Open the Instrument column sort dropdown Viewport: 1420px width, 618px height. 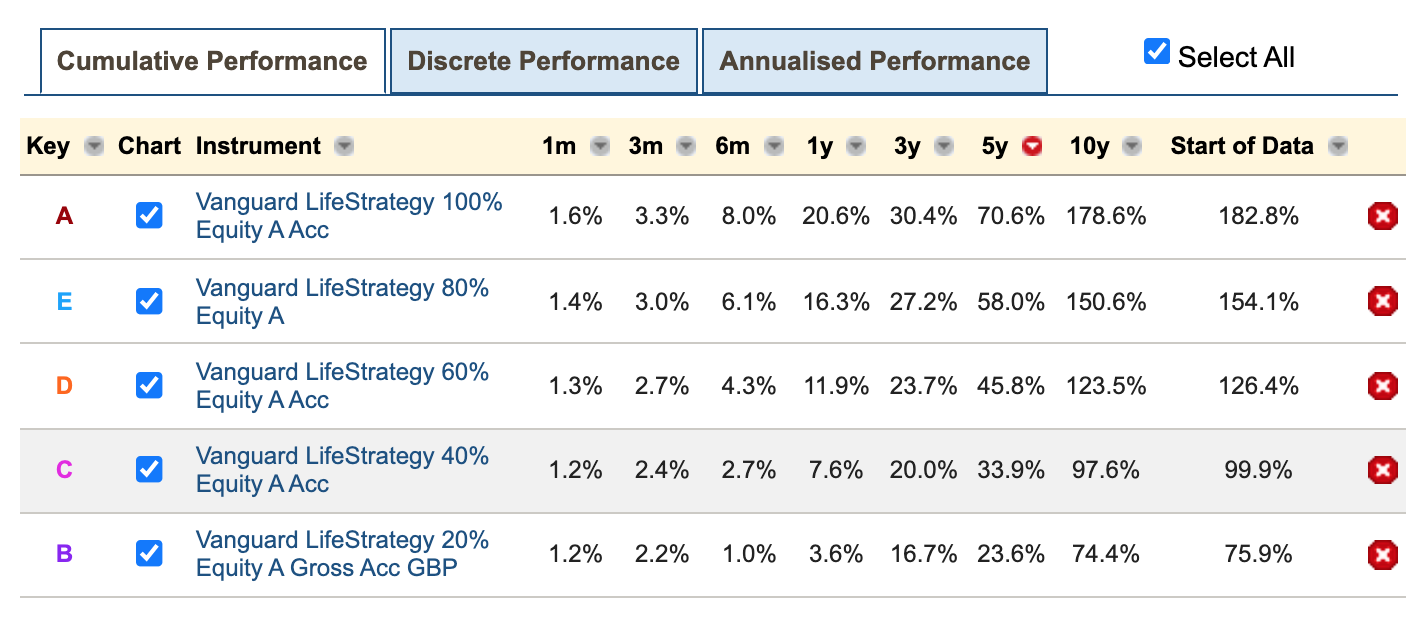(x=344, y=147)
